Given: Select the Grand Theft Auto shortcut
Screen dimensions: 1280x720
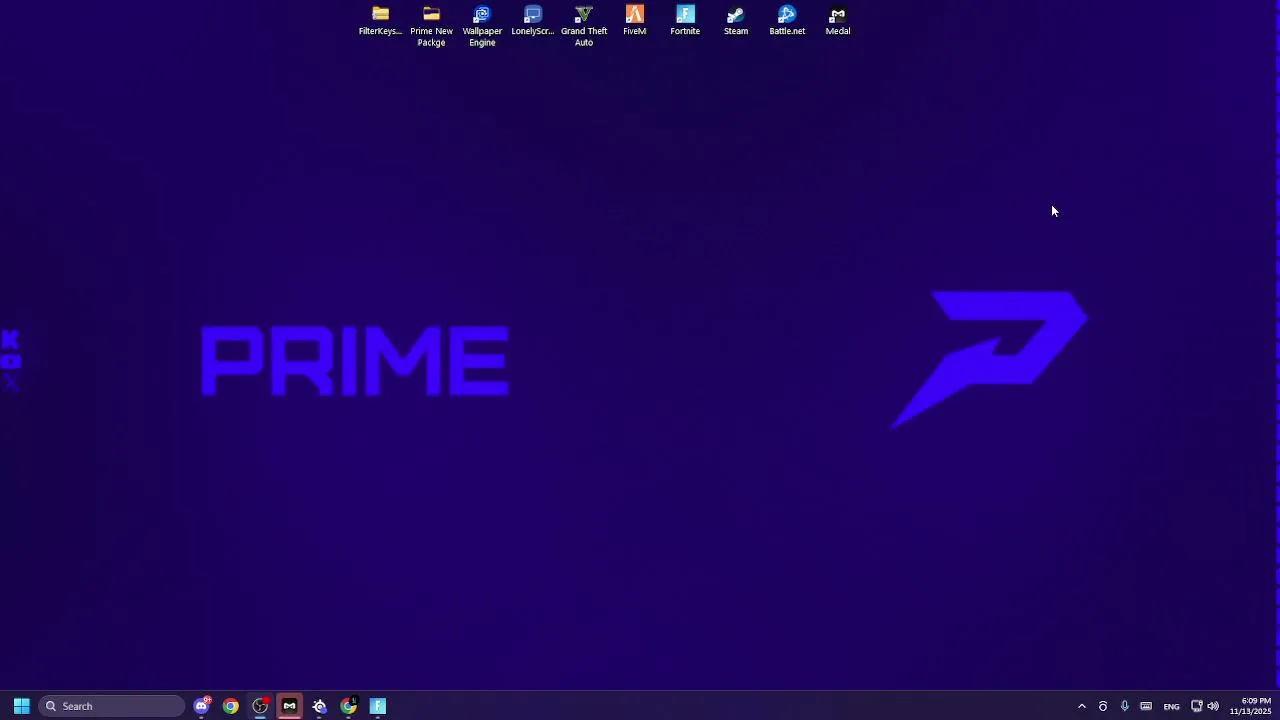Looking at the screenshot, I should 584,27.
